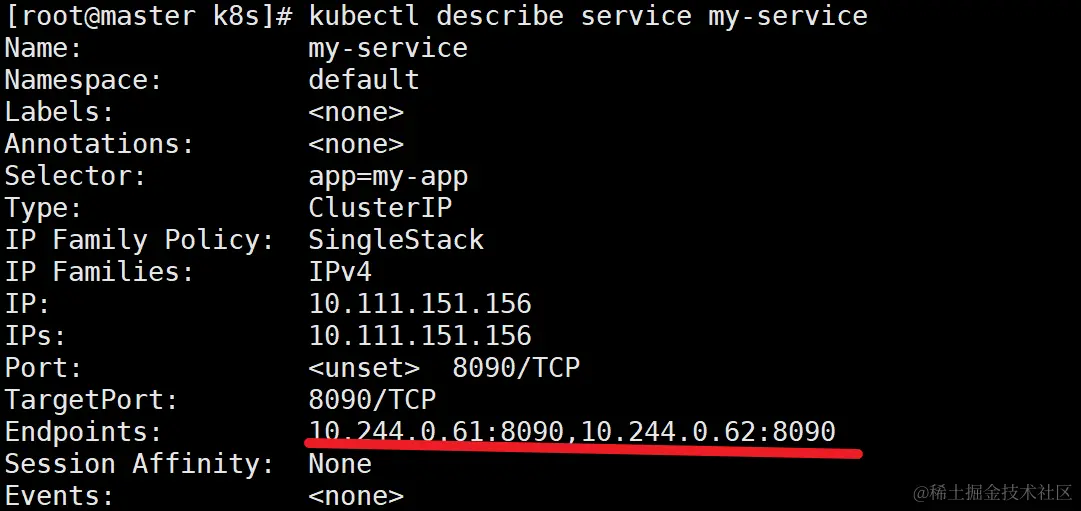Click the Name value my-service

388,48
